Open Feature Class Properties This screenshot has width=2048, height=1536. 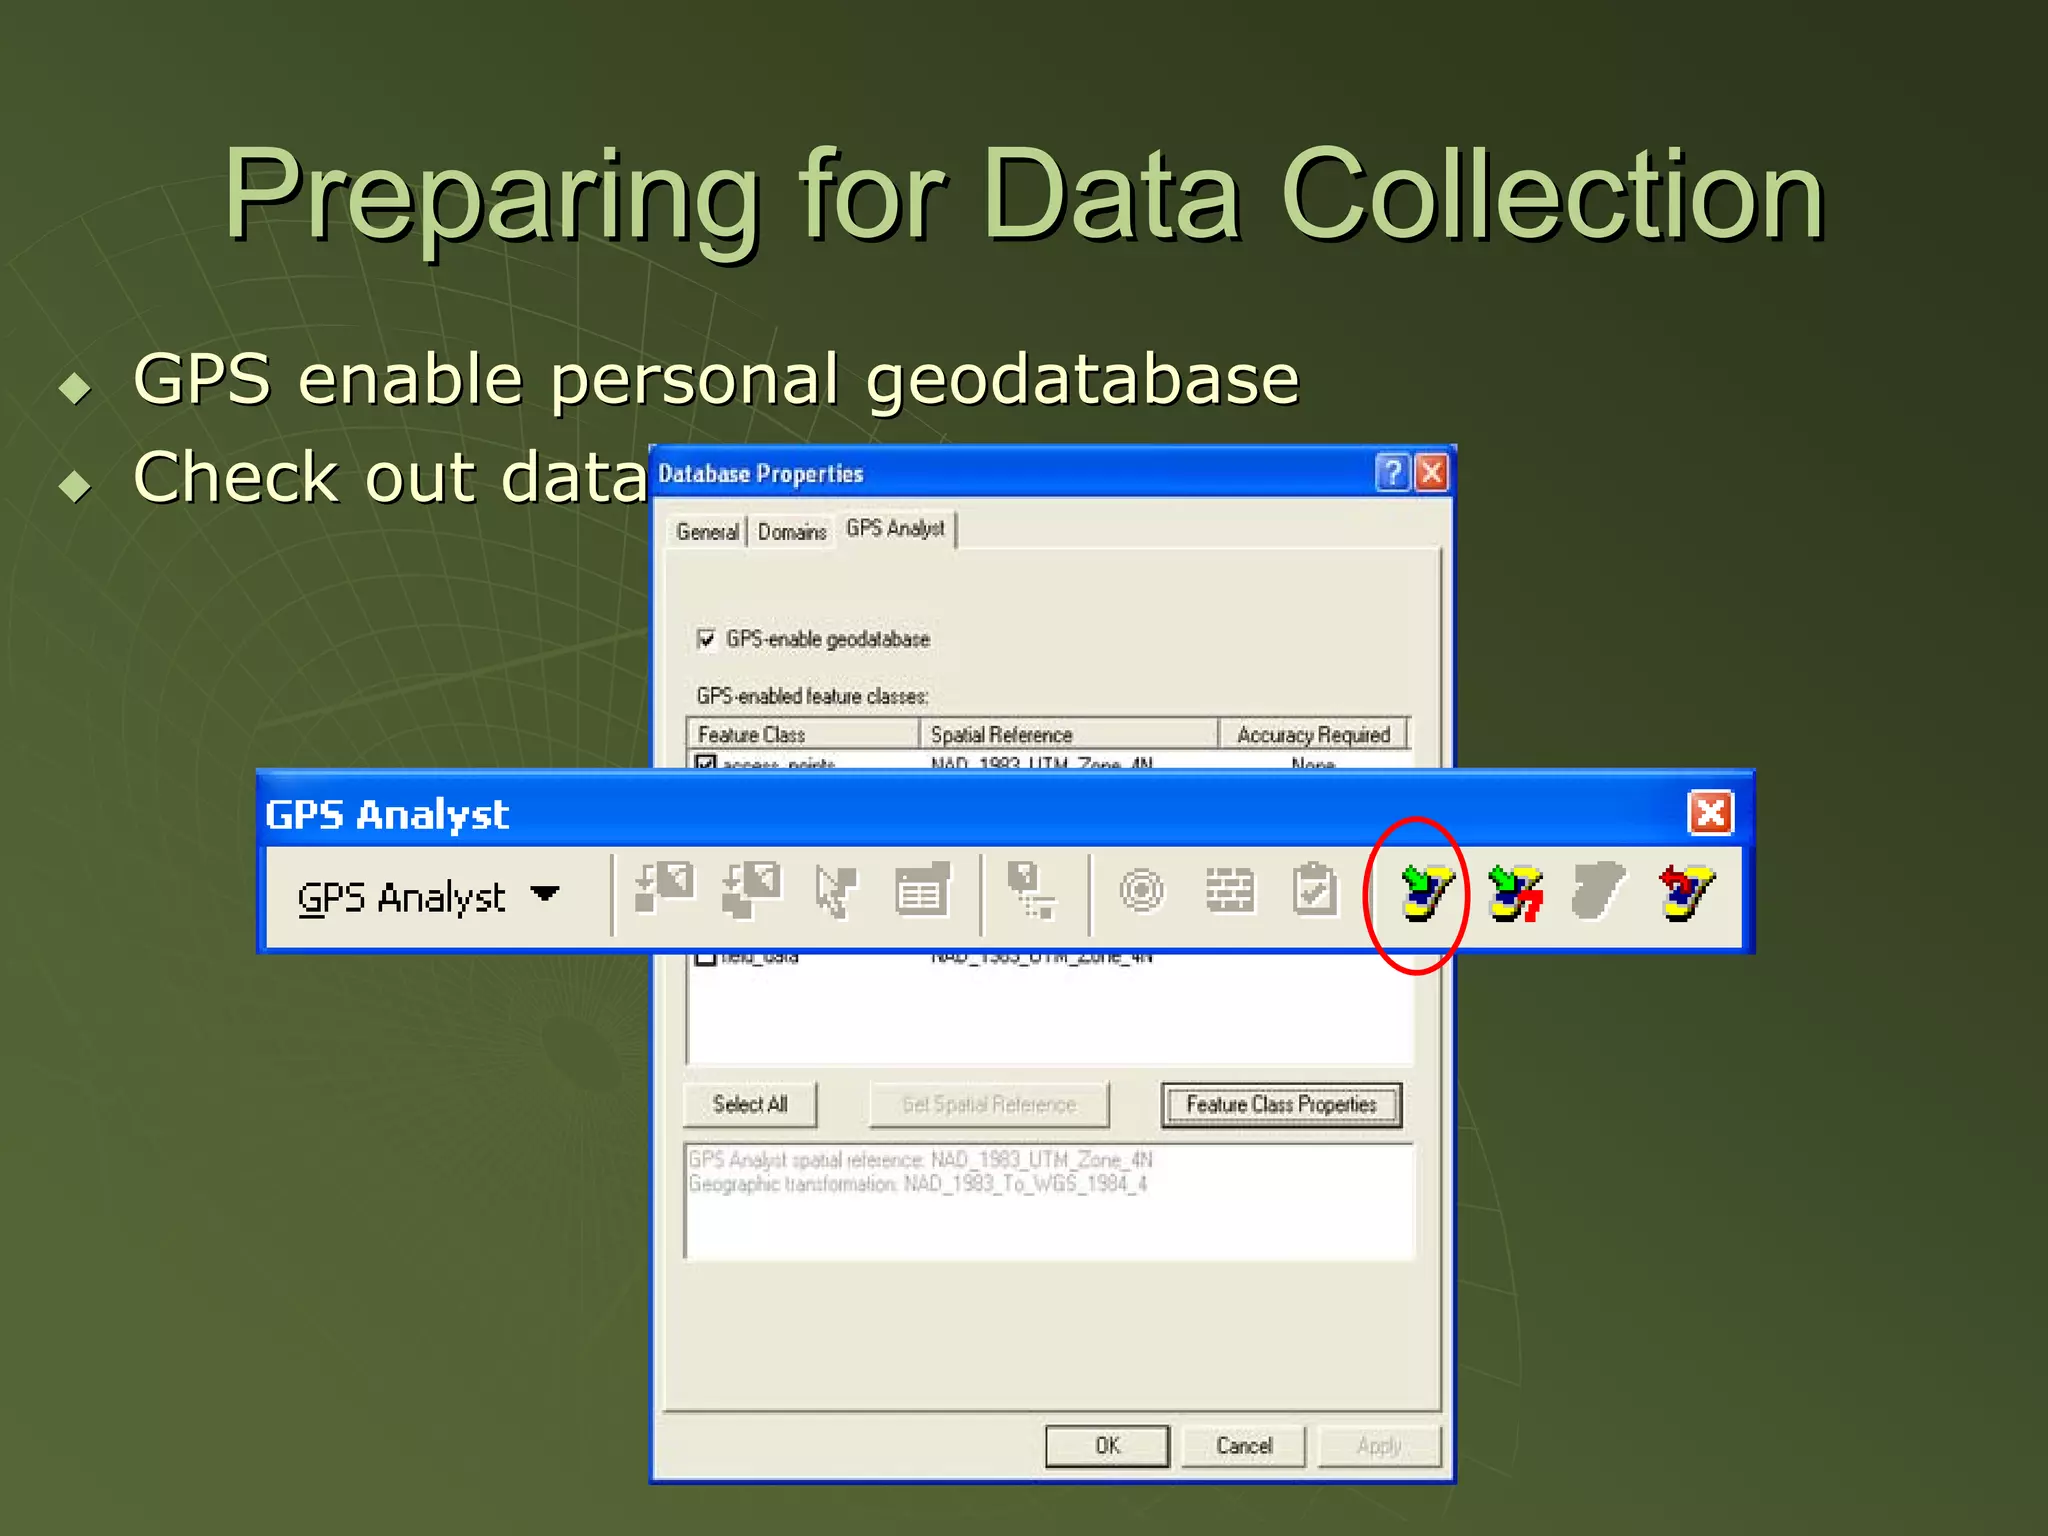(1281, 1104)
